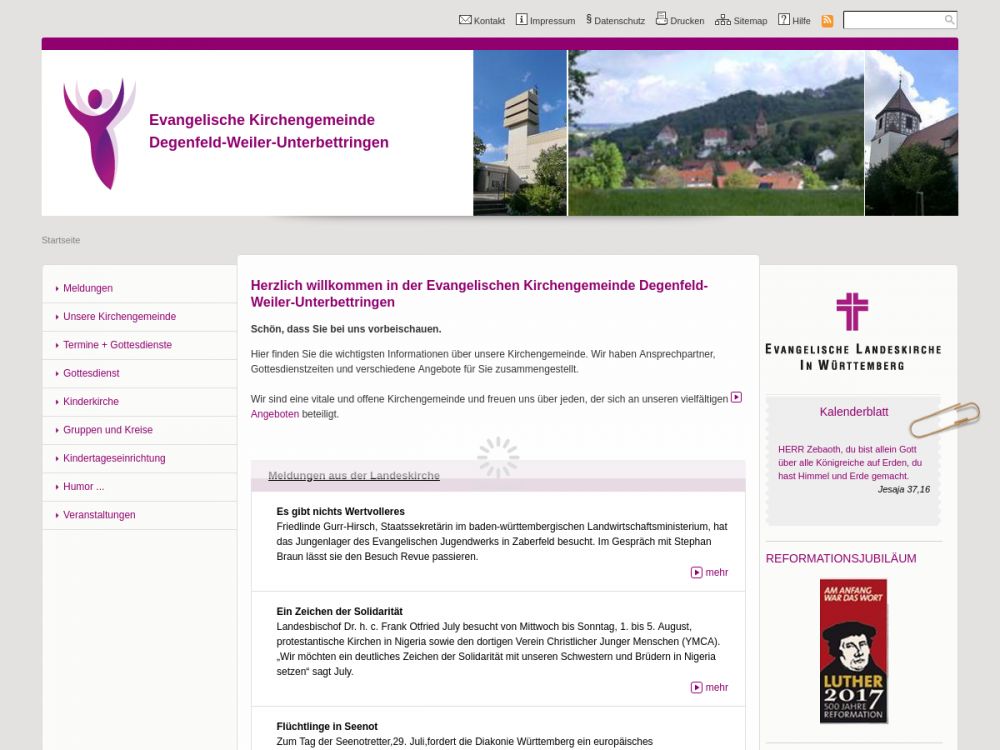
Task: Click mehr under Ein Zeichen der Solidarität
Action: point(710,688)
